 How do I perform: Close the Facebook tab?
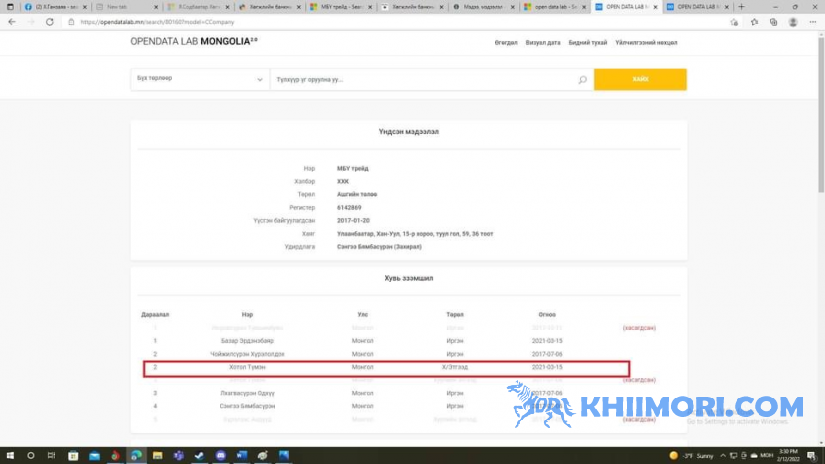click(x=85, y=7)
